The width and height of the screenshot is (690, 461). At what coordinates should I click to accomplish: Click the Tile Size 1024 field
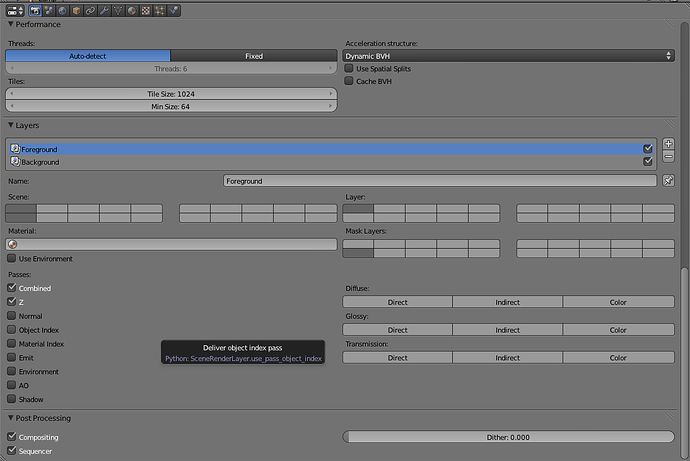tap(171, 94)
